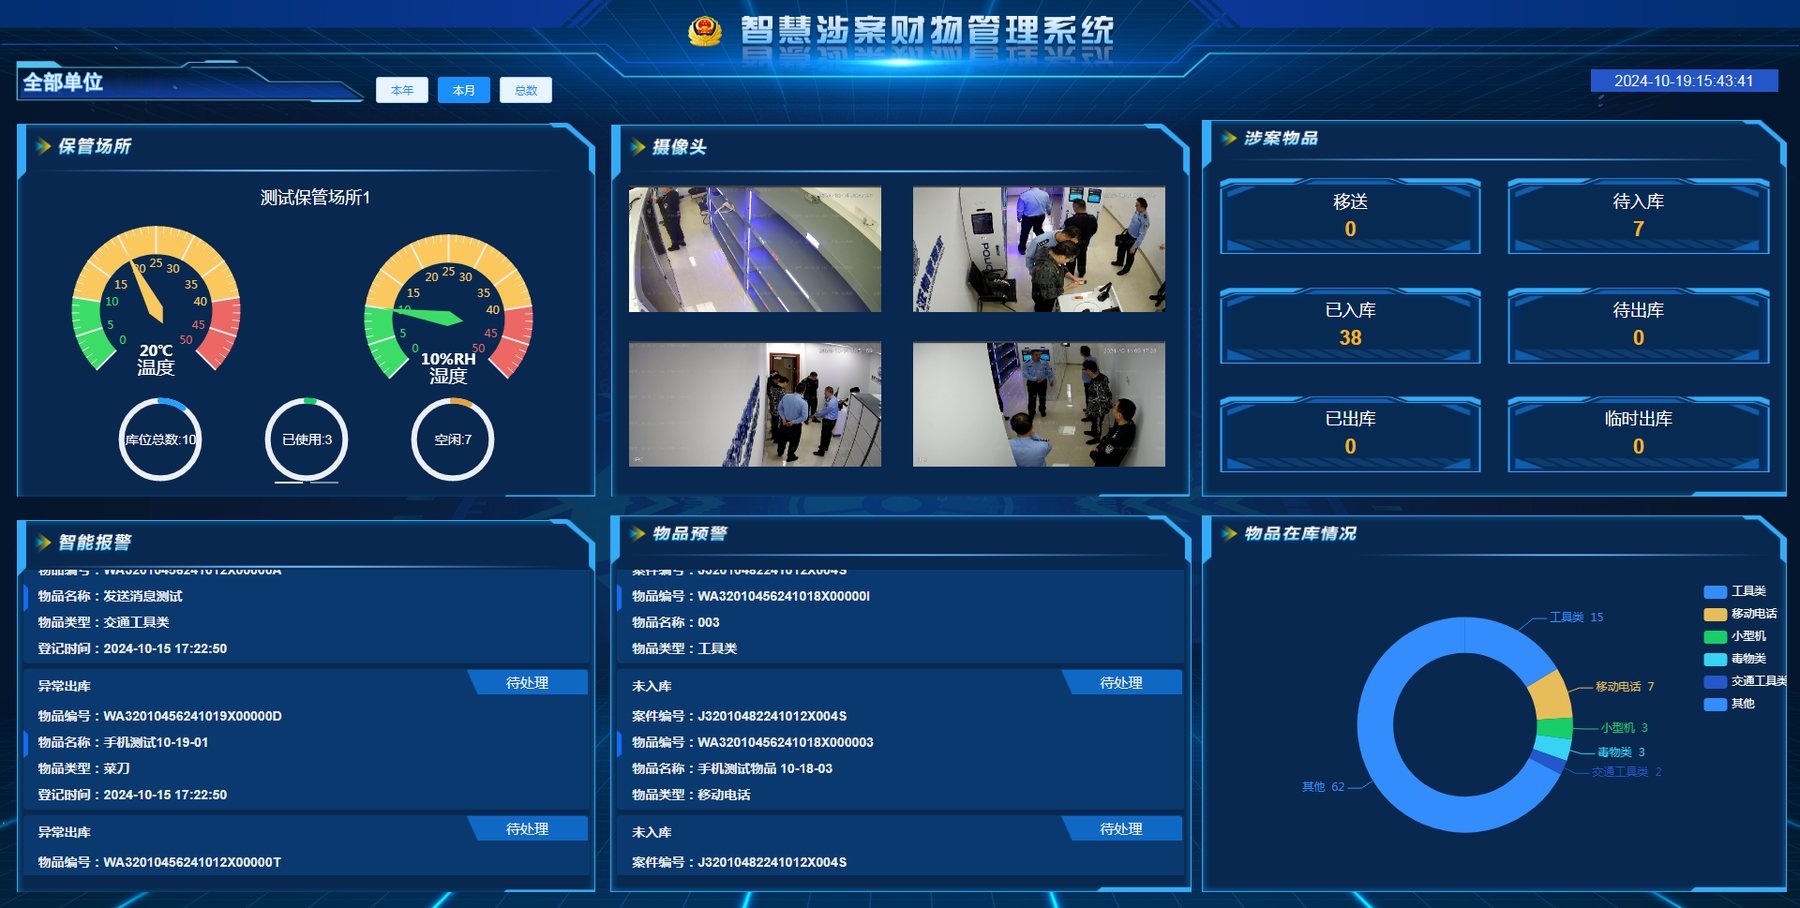The image size is (1800, 908).
Task: Click 待处理 for the 手机测试10-19-01 alarm
Action: coord(527,683)
